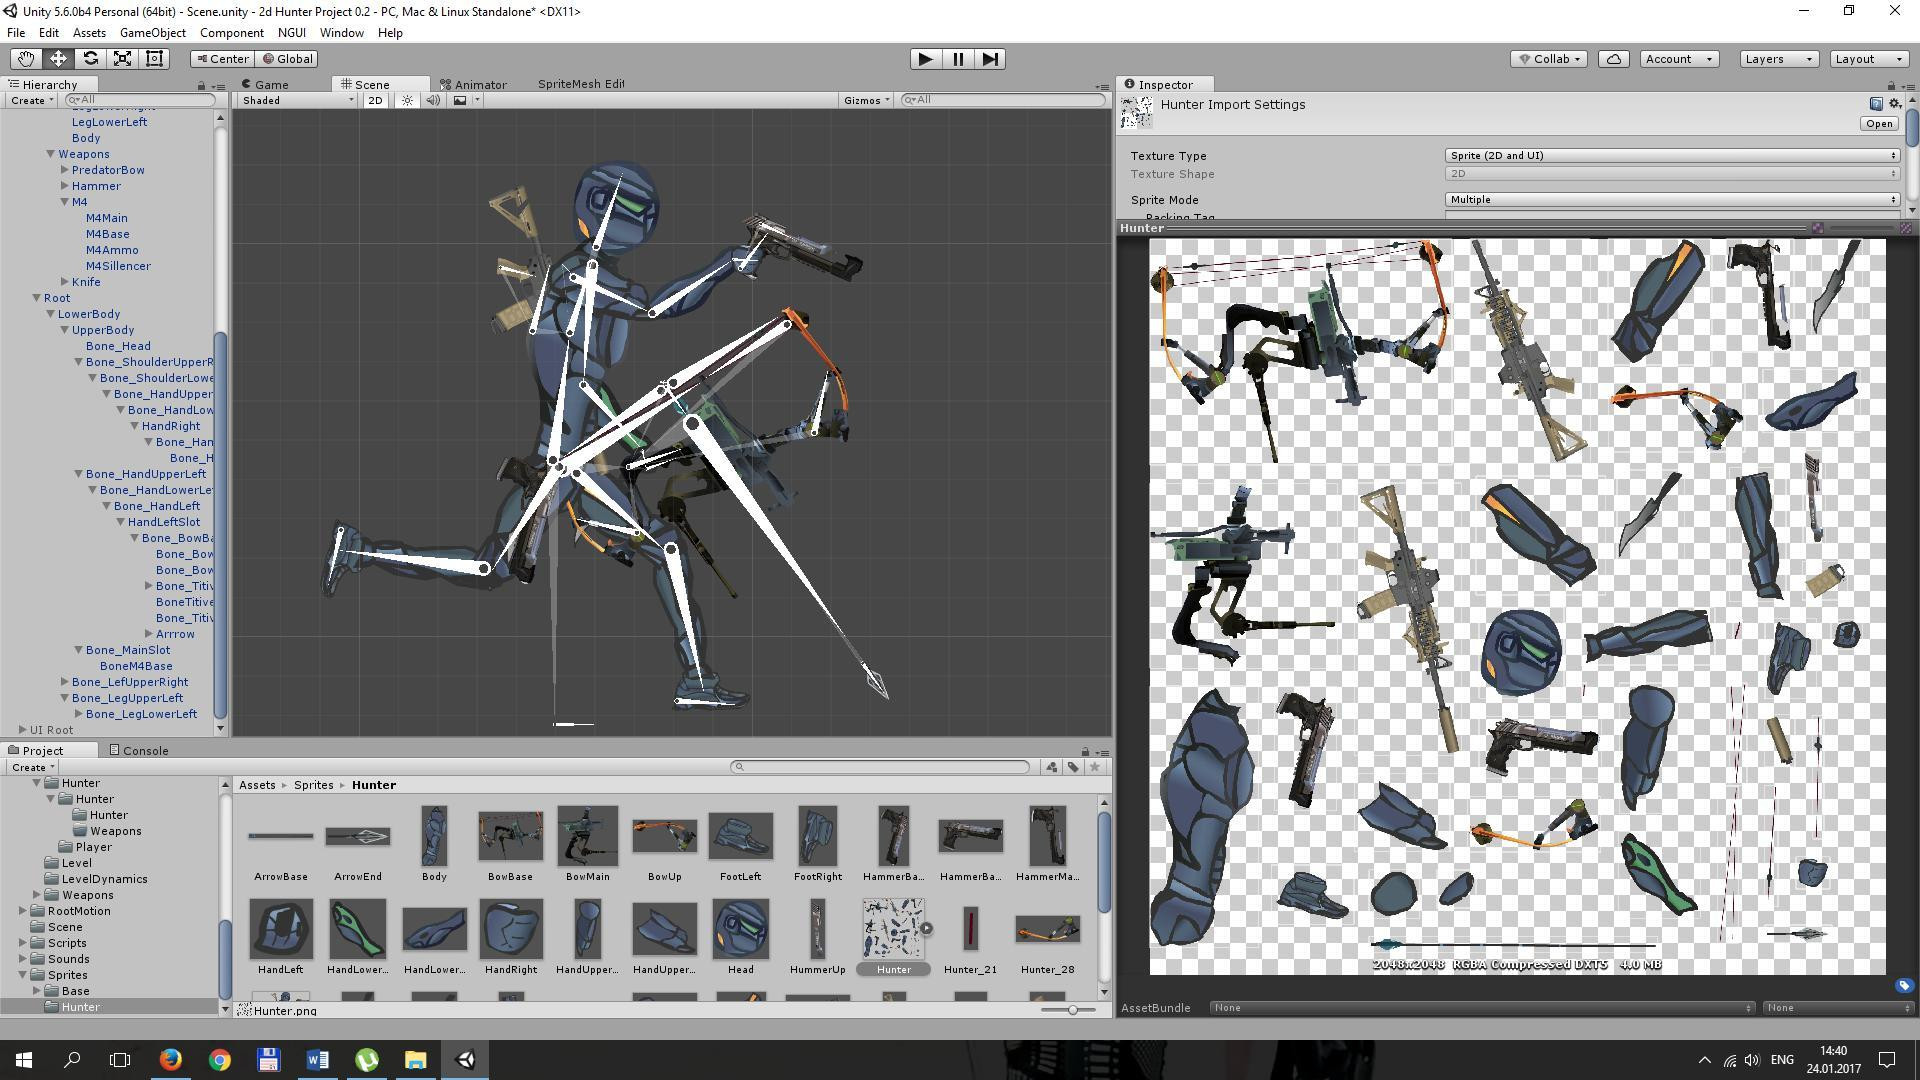Screen dimensions: 1920x1080
Task: Collapse the Weapons node in Hierarchy
Action: [x=50, y=154]
